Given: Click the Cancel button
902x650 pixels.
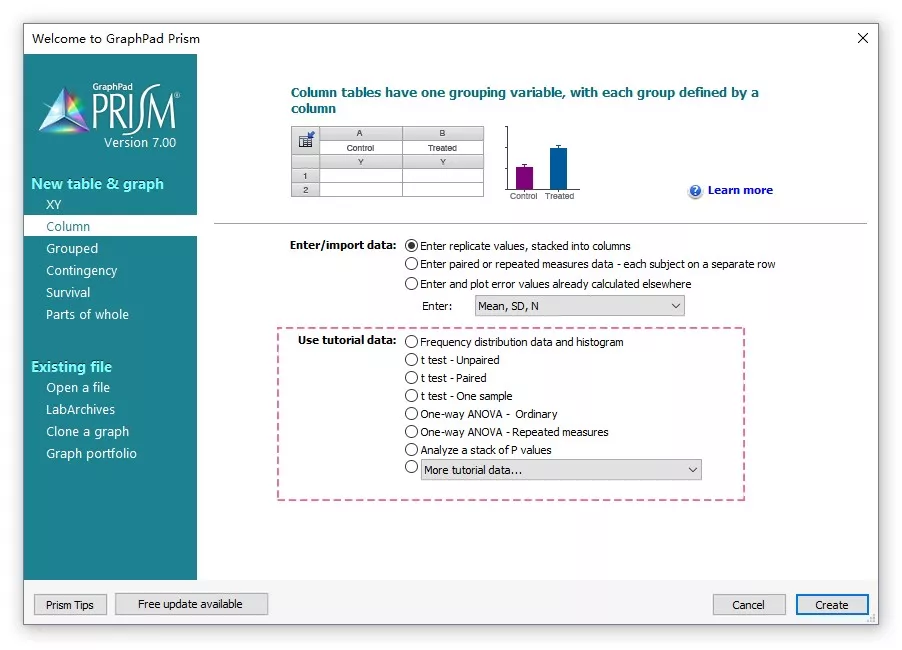Looking at the screenshot, I should tap(748, 605).
